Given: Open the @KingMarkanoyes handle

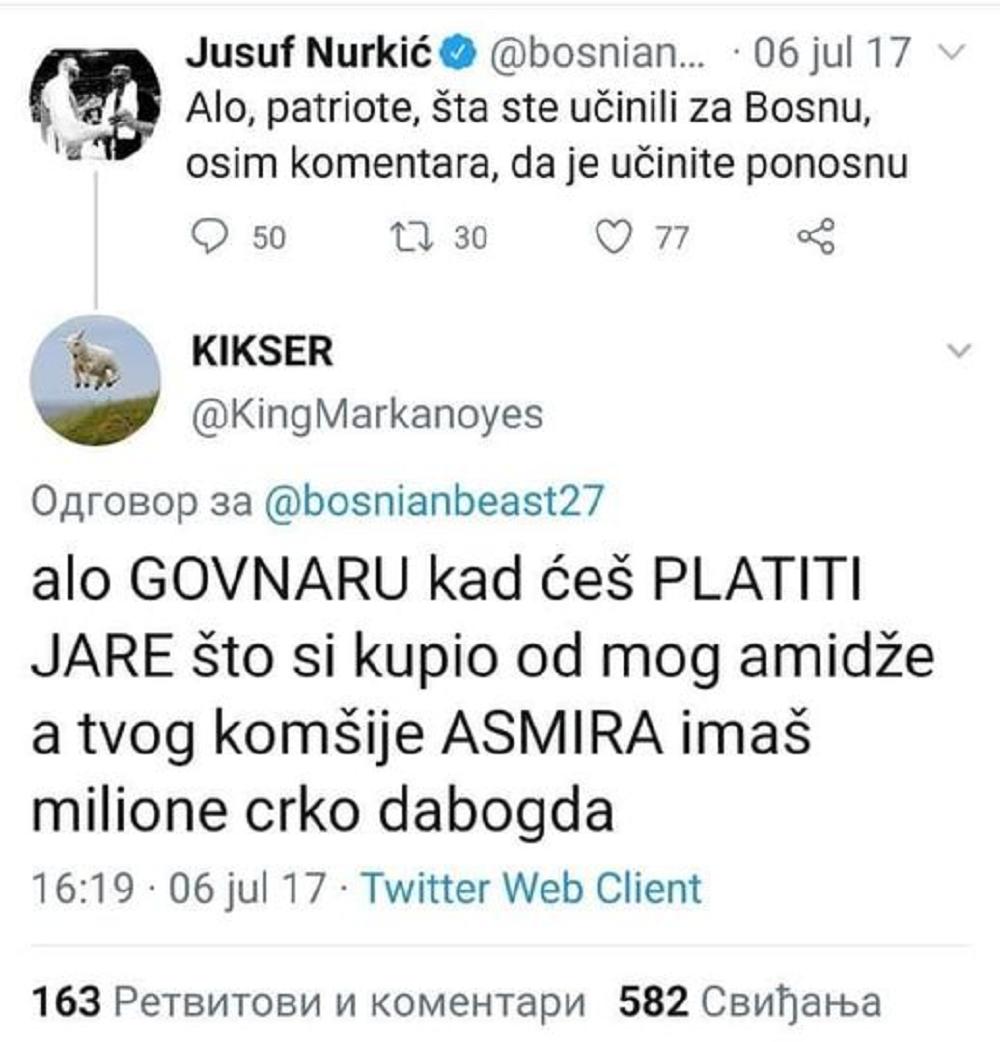Looking at the screenshot, I should pyautogui.click(x=367, y=415).
